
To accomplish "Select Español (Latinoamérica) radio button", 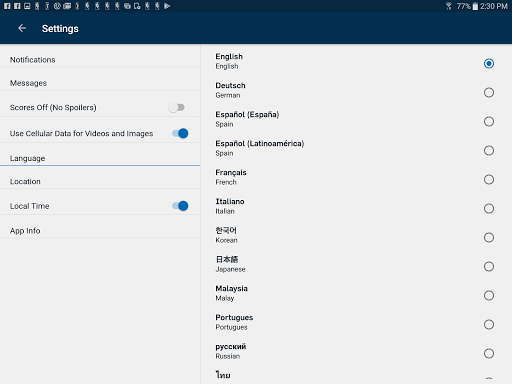I will click(x=489, y=150).
